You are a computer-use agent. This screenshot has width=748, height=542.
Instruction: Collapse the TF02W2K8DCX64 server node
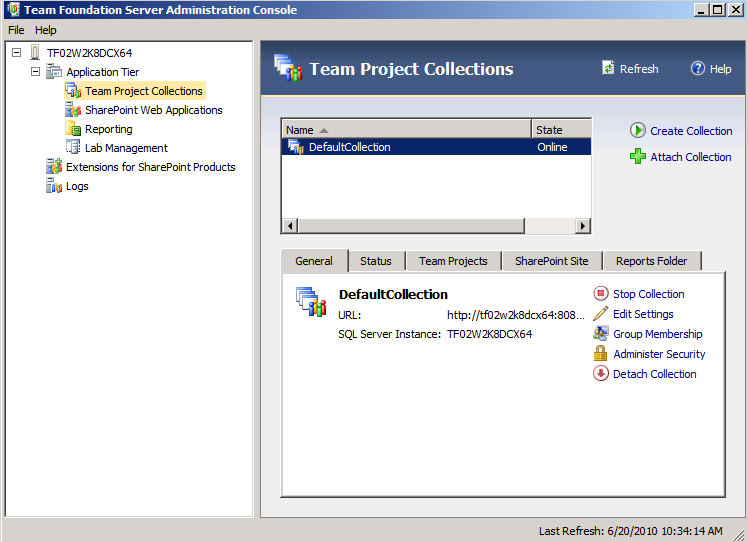click(17, 52)
